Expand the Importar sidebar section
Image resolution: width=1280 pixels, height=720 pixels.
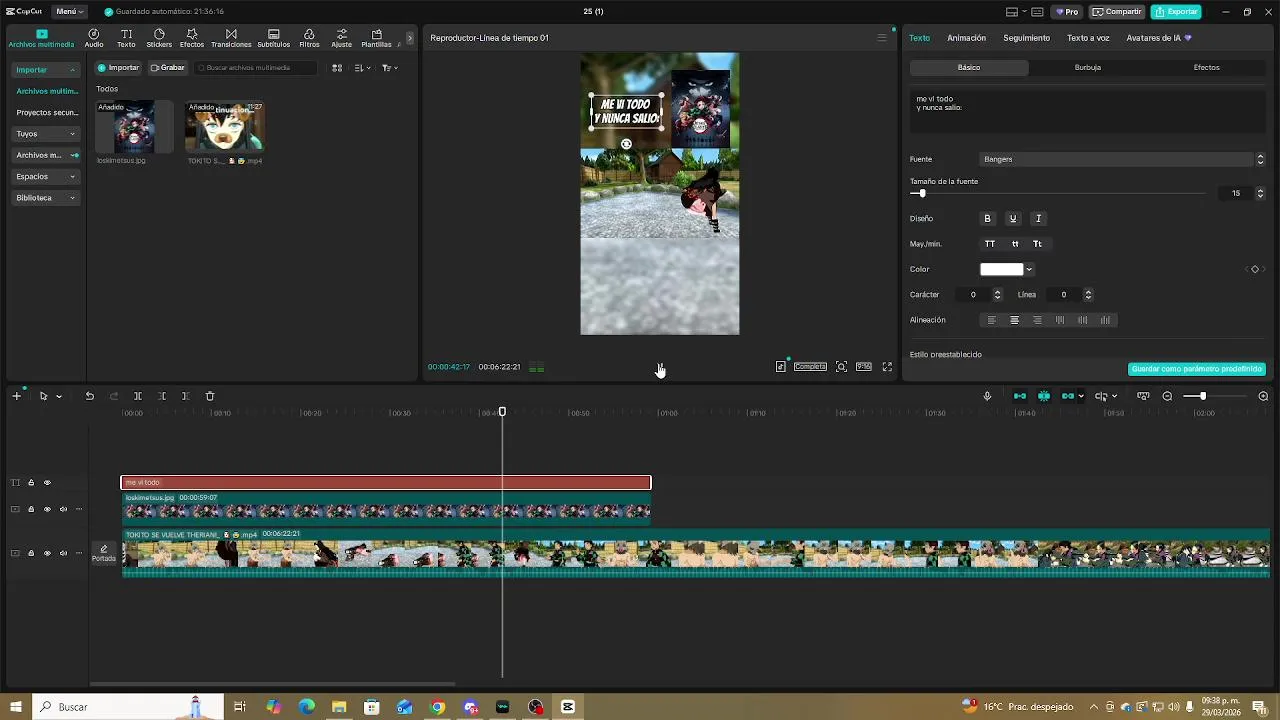pyautogui.click(x=46, y=70)
